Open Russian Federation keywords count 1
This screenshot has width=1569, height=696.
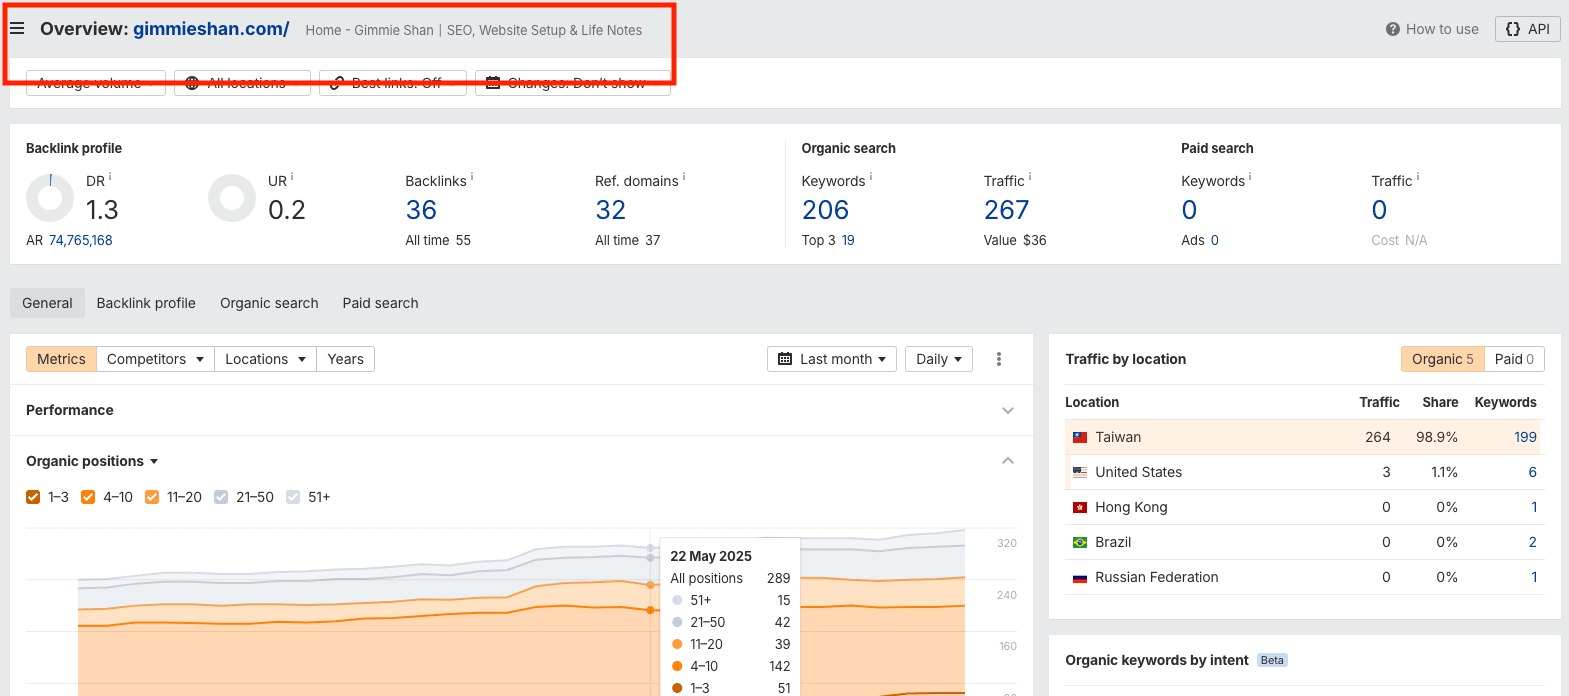coord(1534,577)
